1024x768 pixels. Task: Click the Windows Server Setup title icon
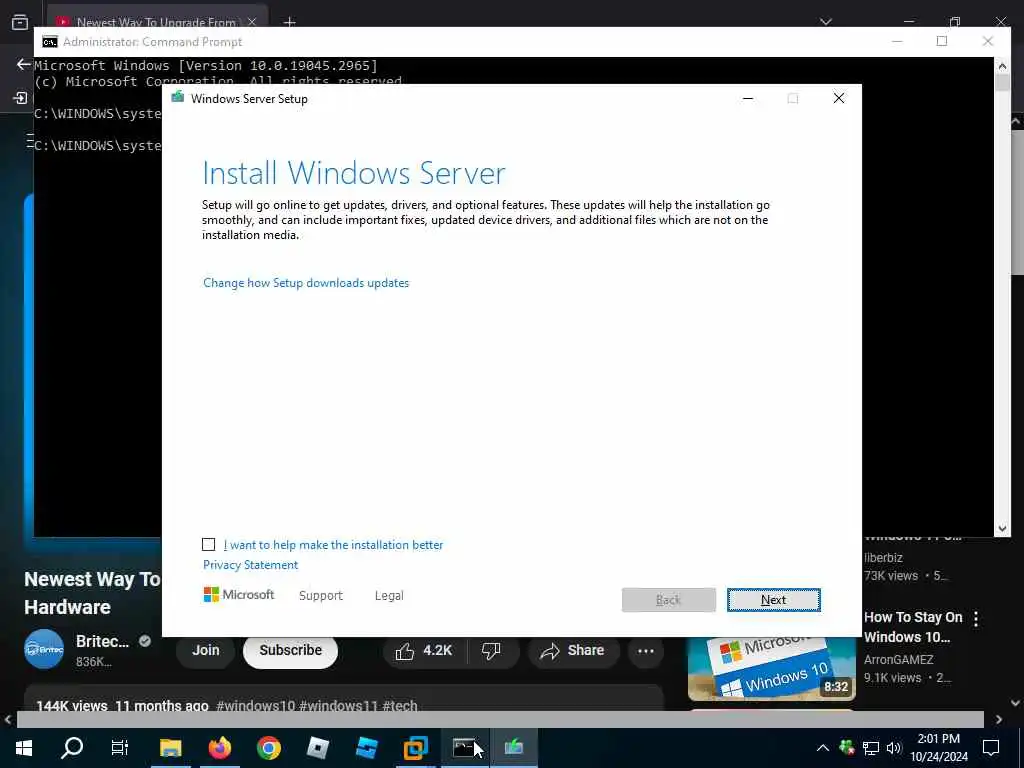pyautogui.click(x=178, y=98)
